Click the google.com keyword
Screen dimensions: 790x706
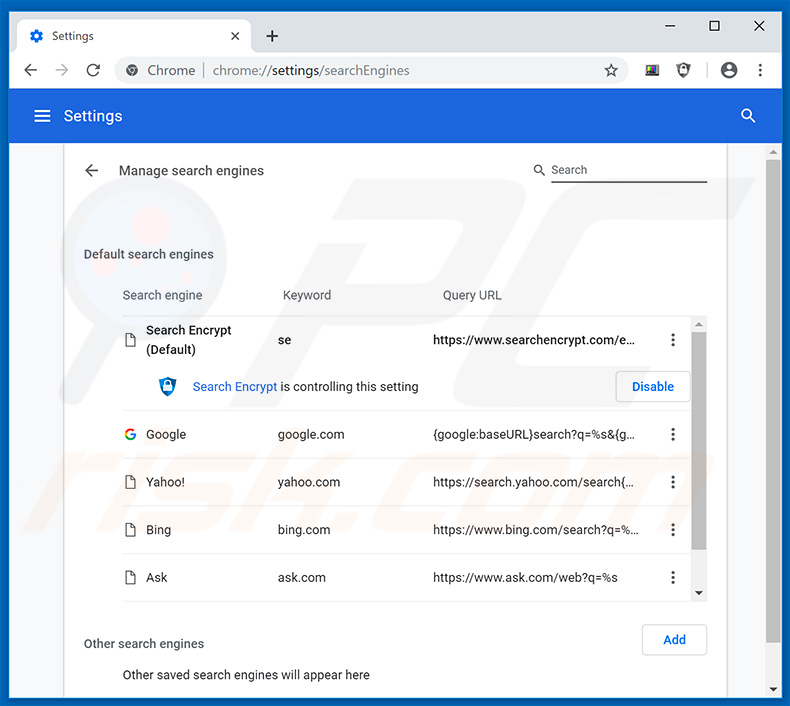pos(311,434)
